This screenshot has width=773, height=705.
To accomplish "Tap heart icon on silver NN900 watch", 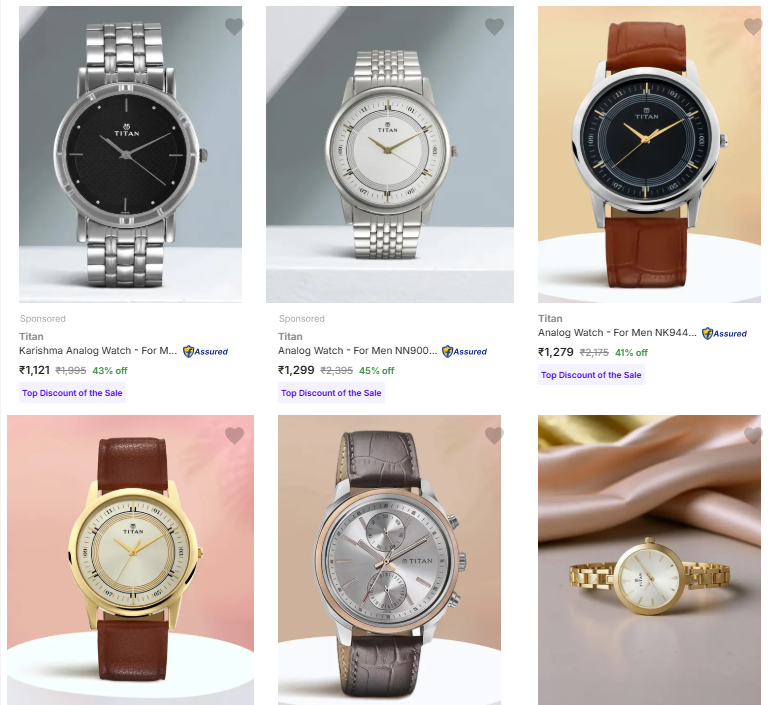I will pyautogui.click(x=494, y=26).
